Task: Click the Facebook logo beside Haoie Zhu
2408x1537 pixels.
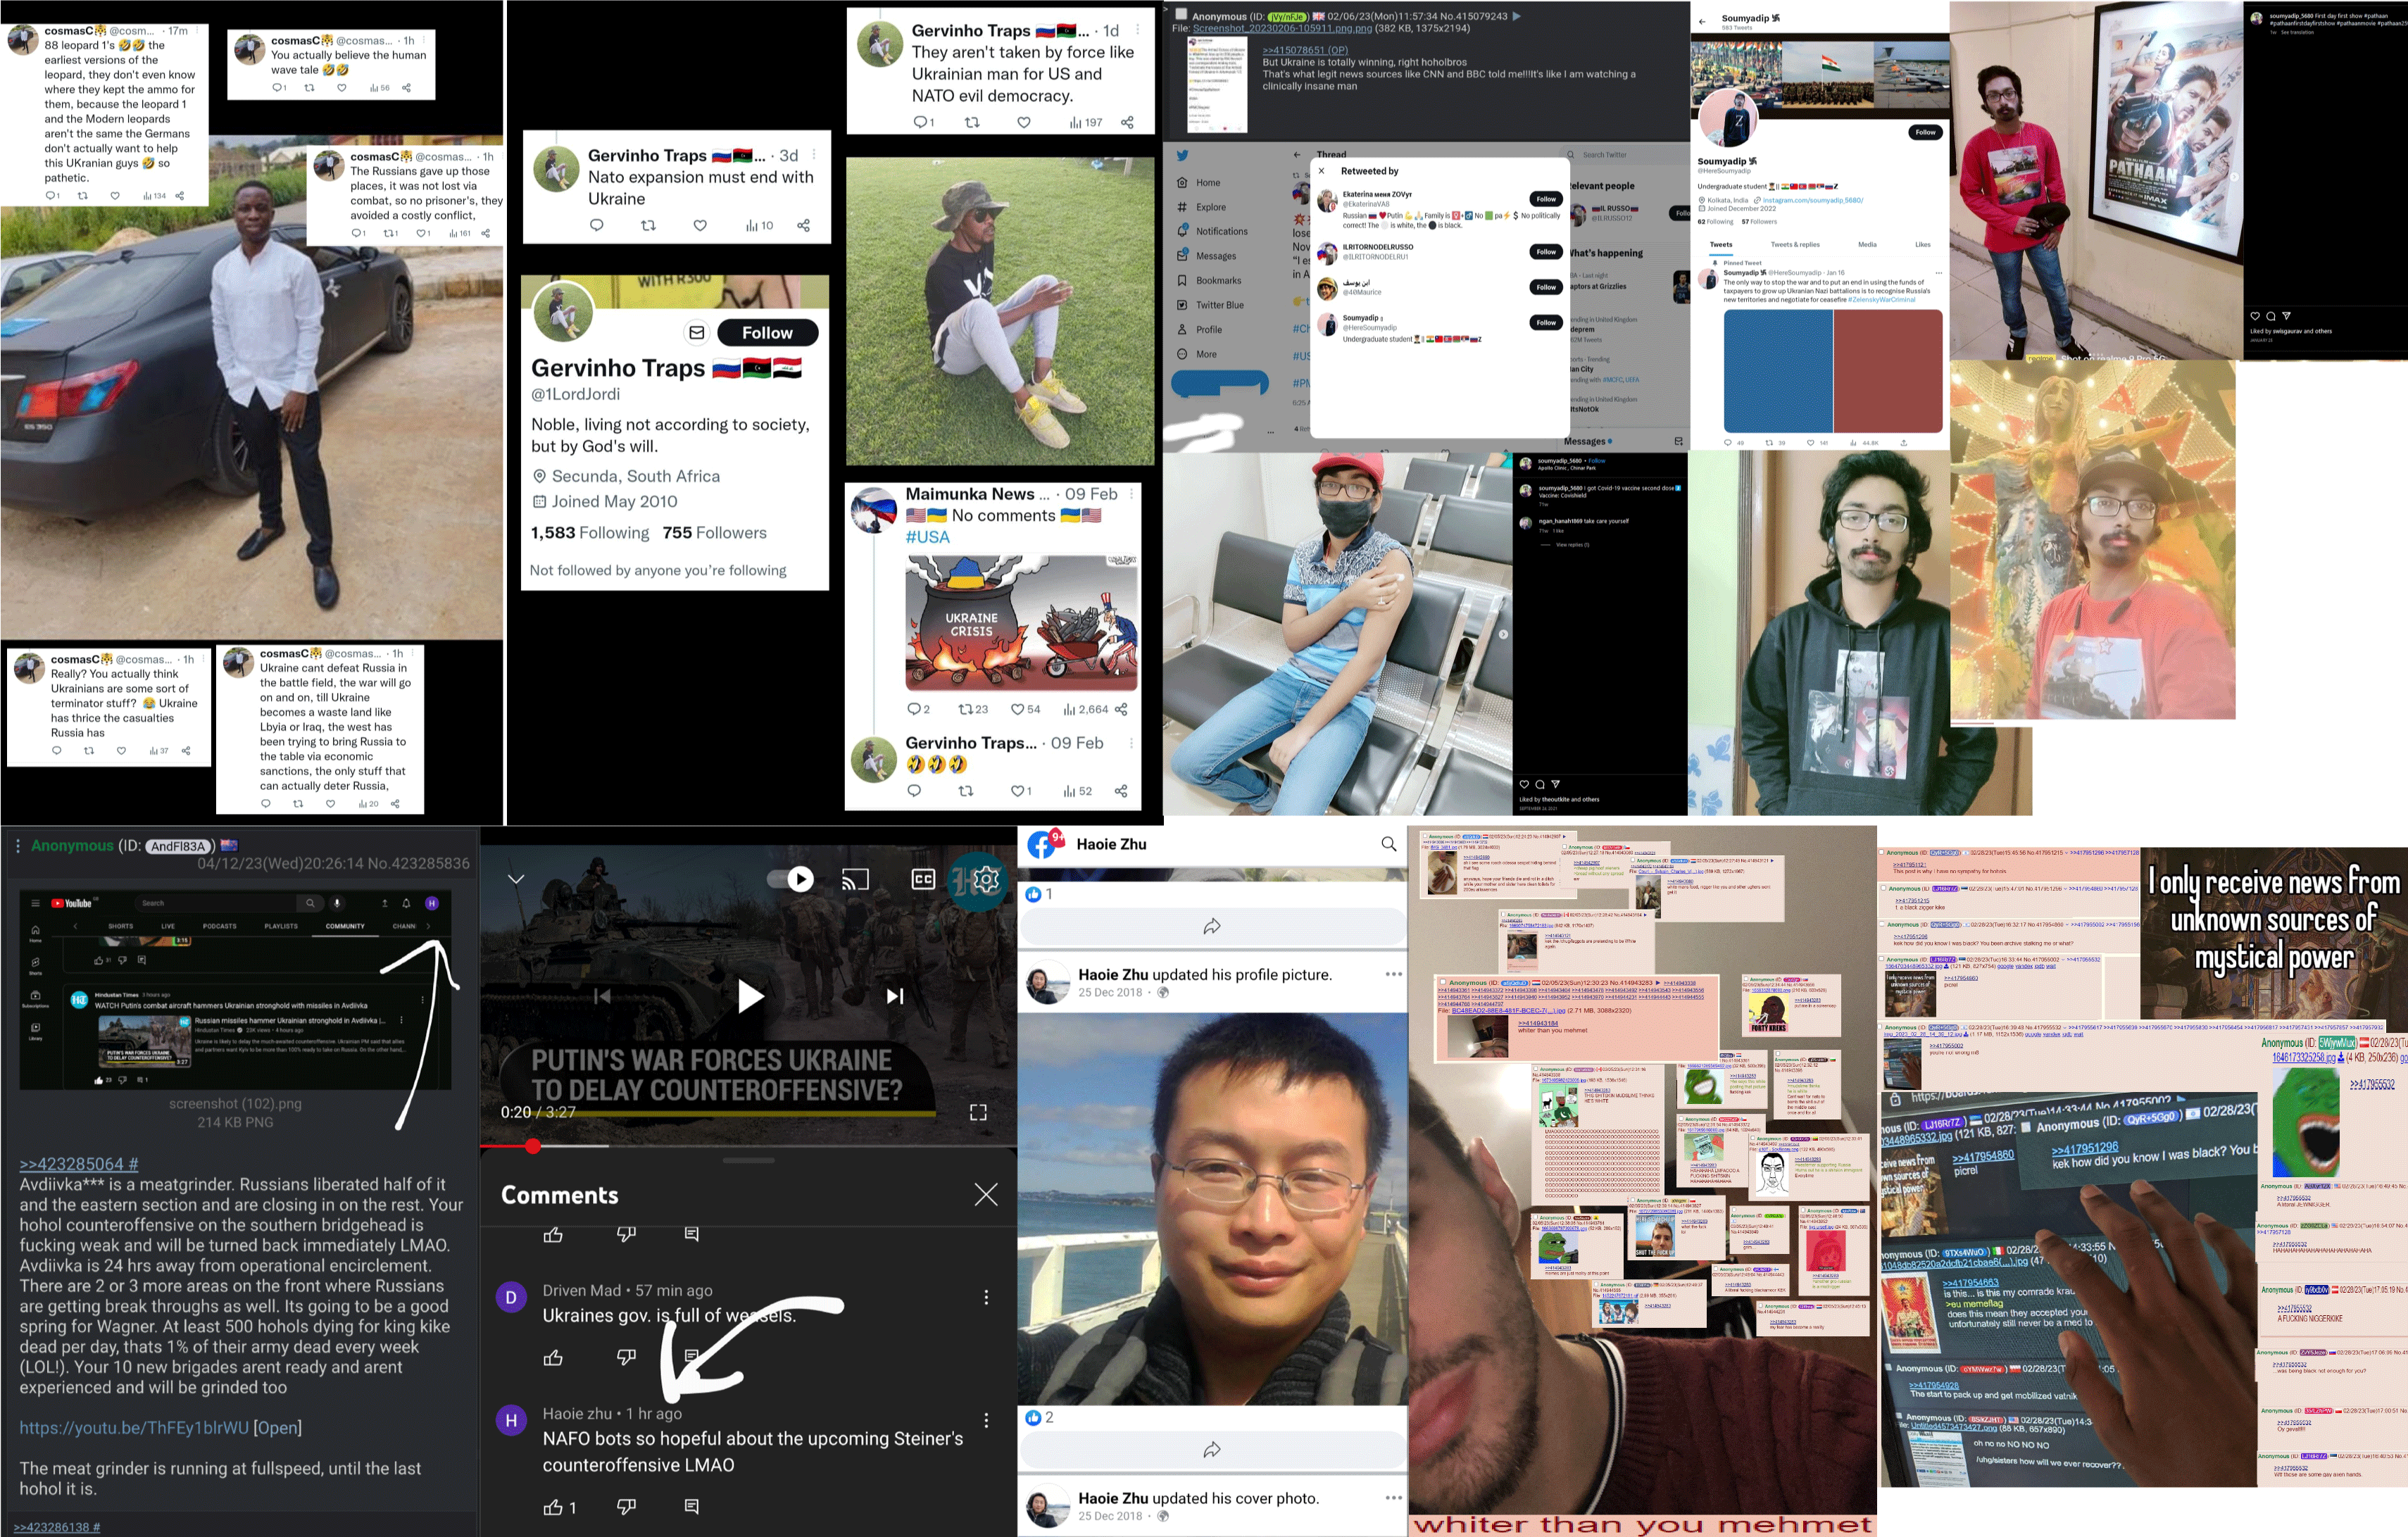Action: (x=1042, y=845)
